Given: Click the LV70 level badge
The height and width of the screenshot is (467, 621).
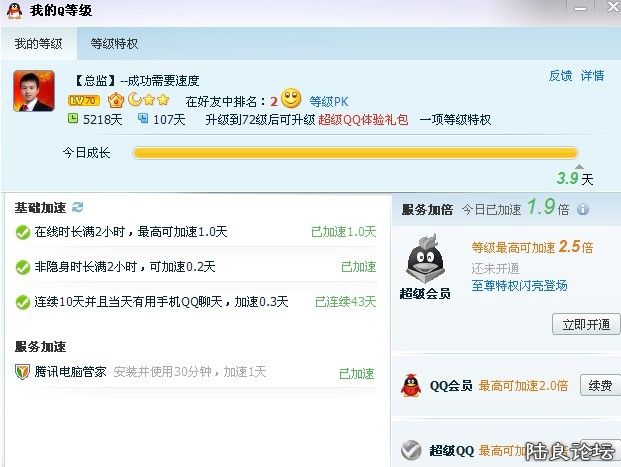Looking at the screenshot, I should click(84, 101).
